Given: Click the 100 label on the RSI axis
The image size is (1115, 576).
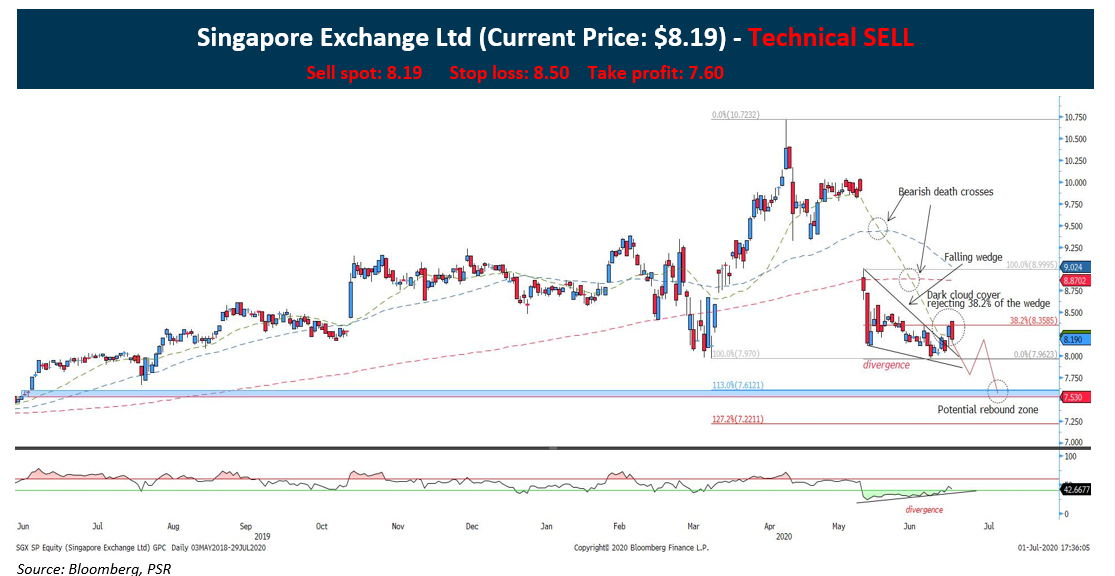Looking at the screenshot, I should click(1069, 456).
